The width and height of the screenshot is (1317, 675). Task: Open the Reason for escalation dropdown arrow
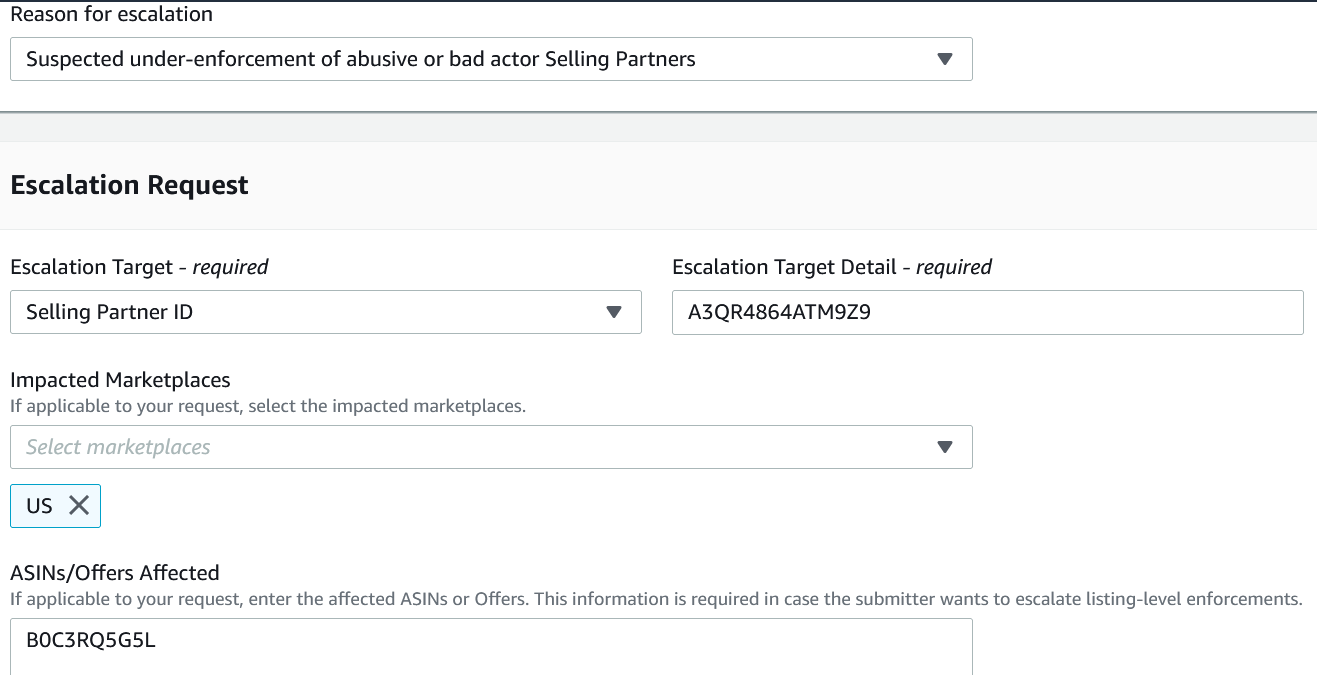(x=945, y=59)
